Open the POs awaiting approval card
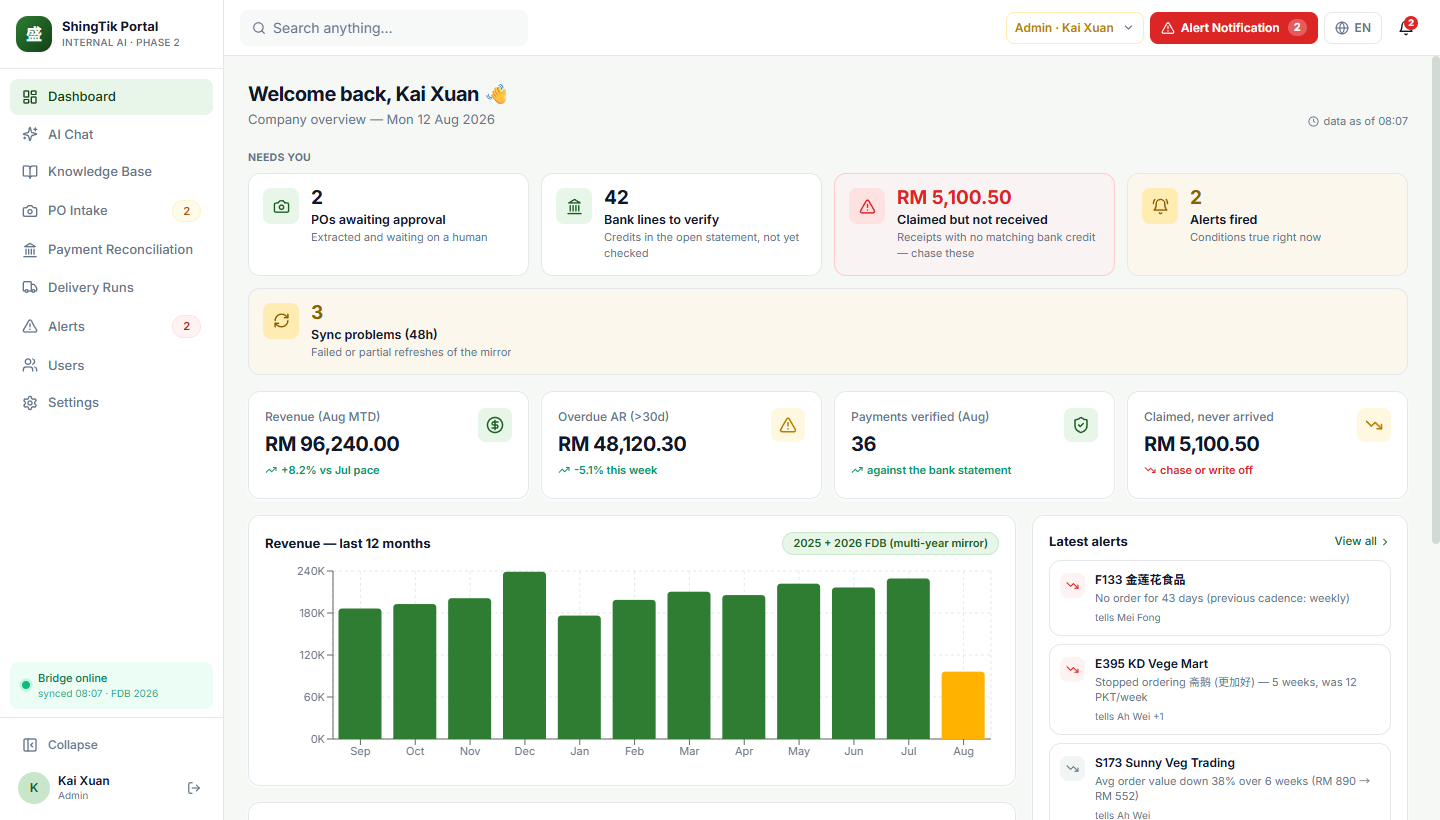 [388, 225]
